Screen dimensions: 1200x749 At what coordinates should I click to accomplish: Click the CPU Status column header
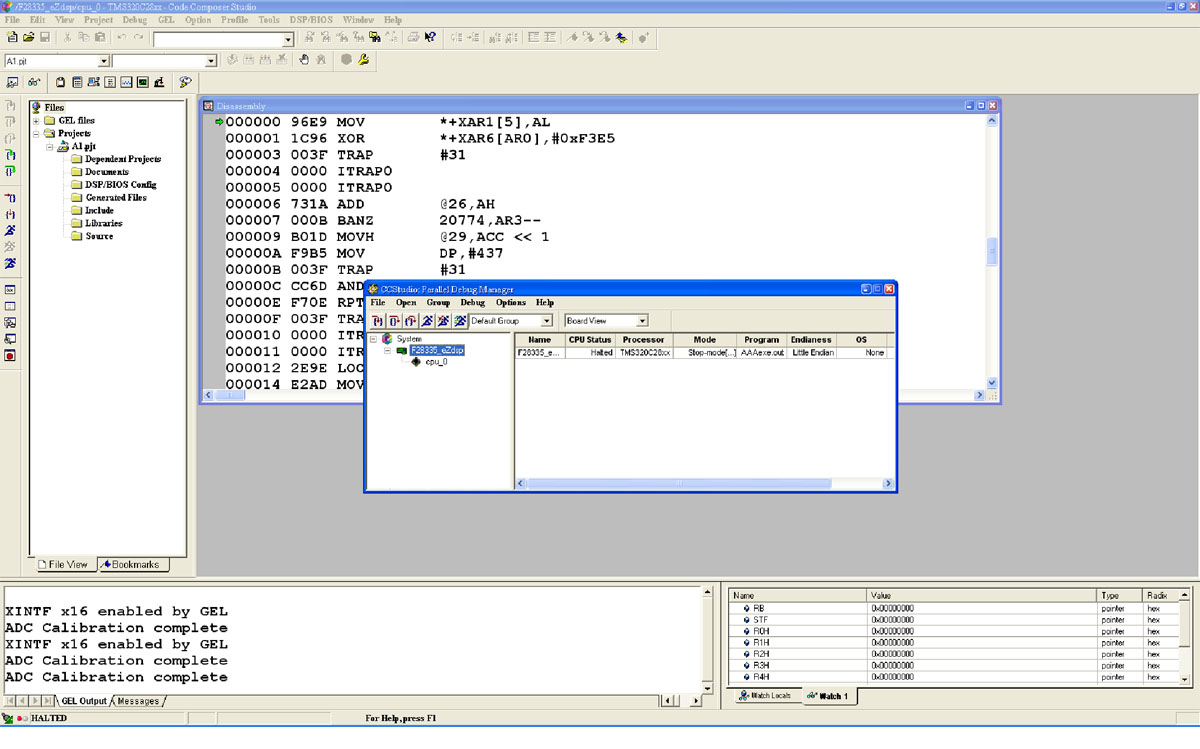coord(590,340)
